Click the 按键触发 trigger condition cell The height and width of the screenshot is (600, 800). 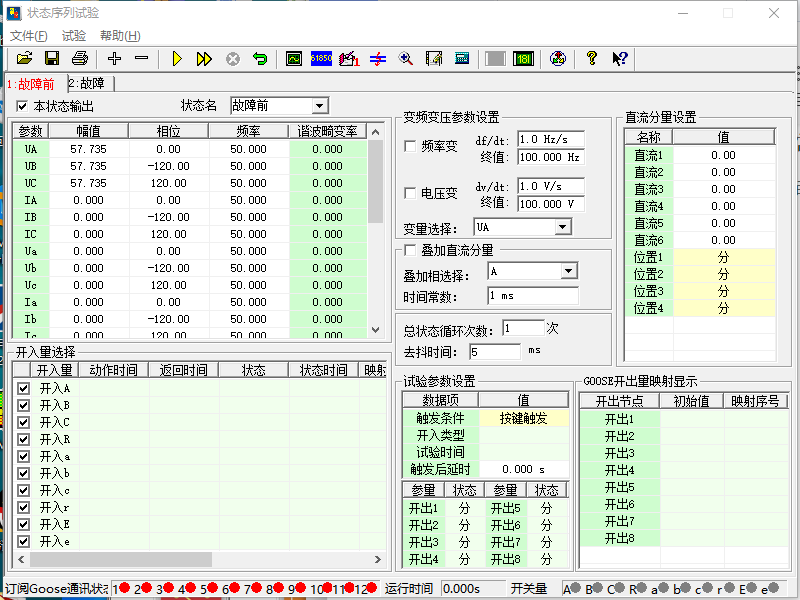click(523, 419)
